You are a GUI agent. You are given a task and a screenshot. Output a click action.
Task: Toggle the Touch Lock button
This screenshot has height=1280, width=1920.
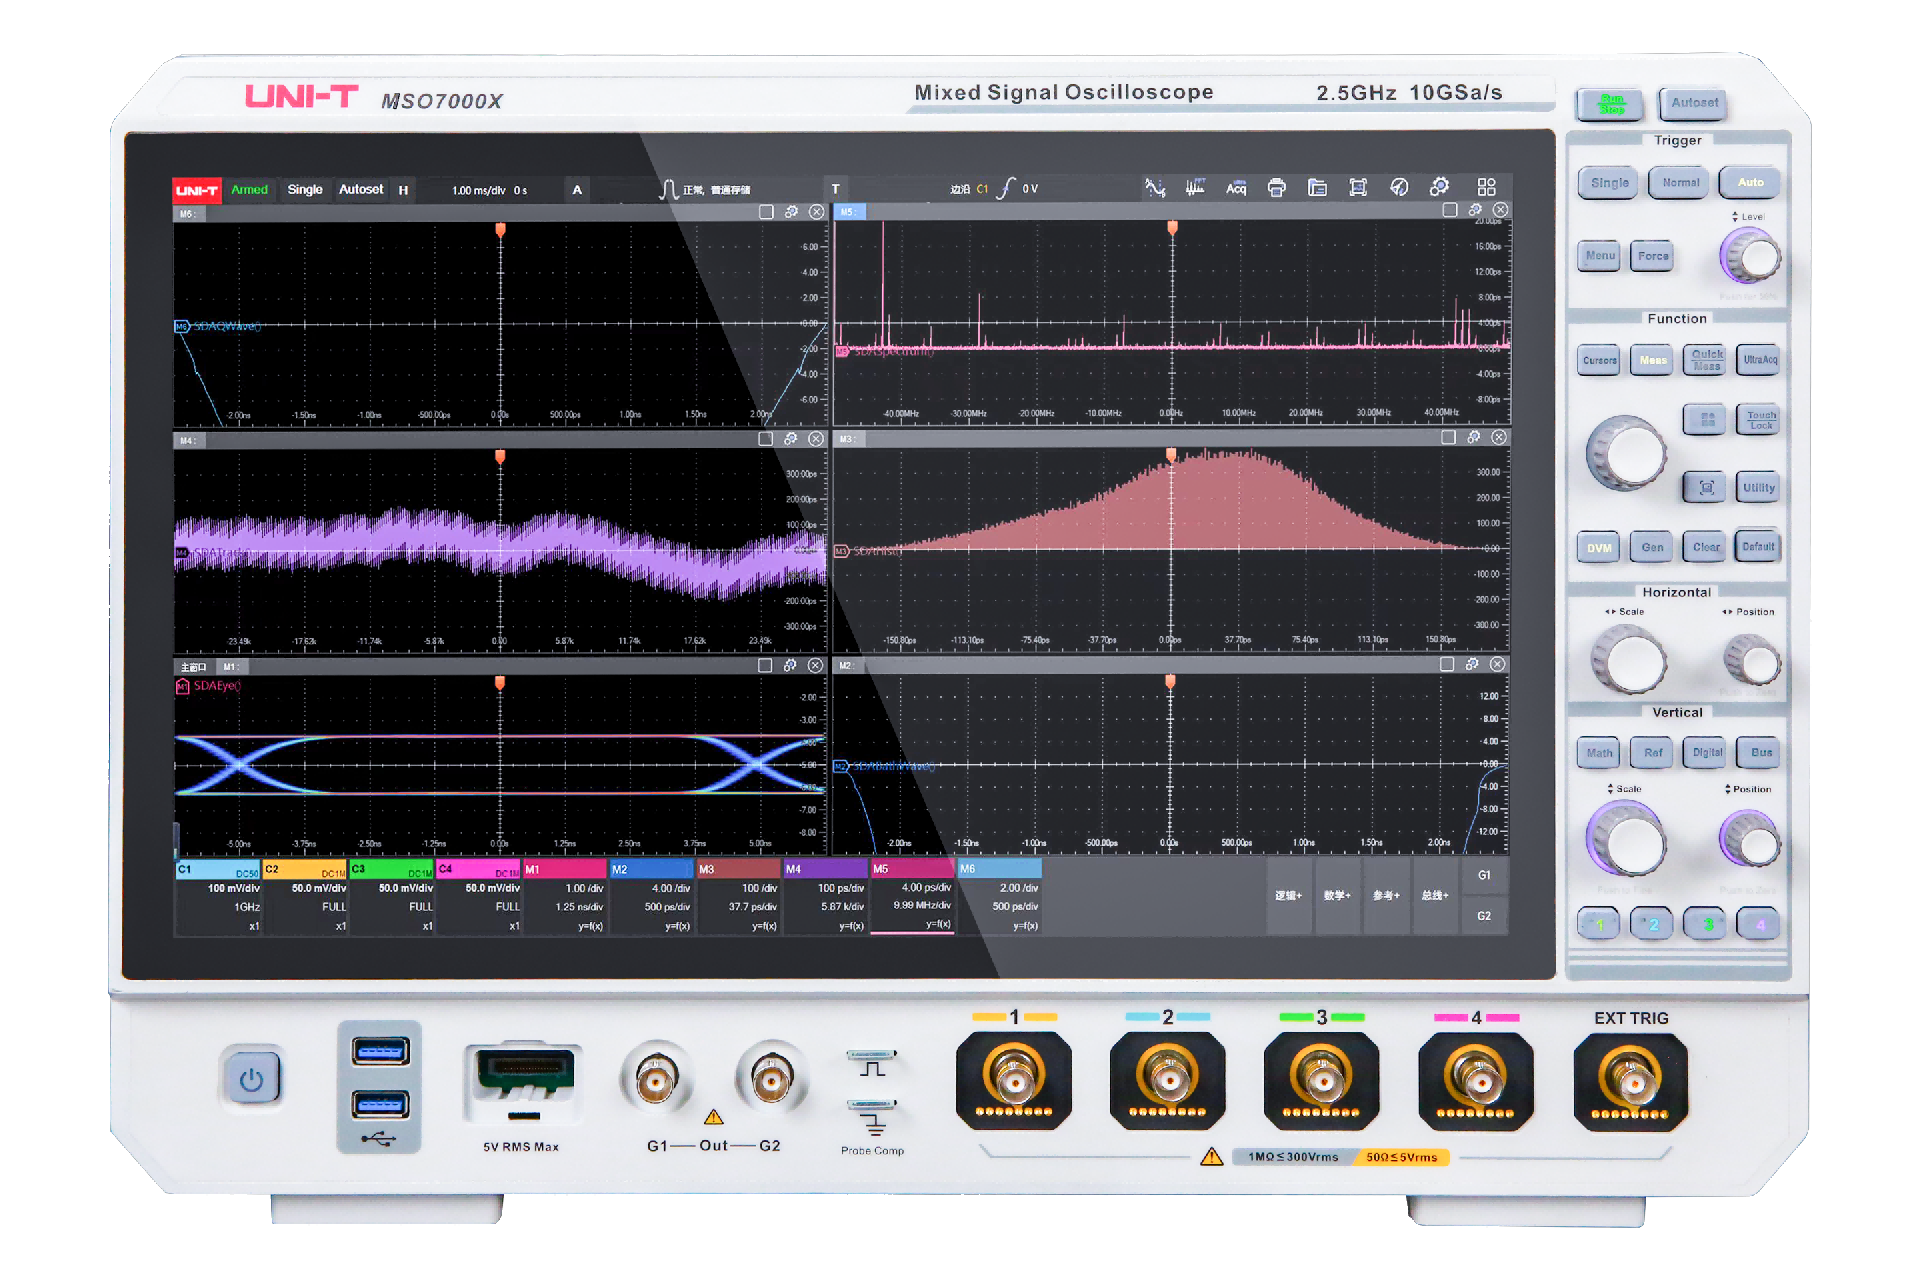click(1760, 420)
